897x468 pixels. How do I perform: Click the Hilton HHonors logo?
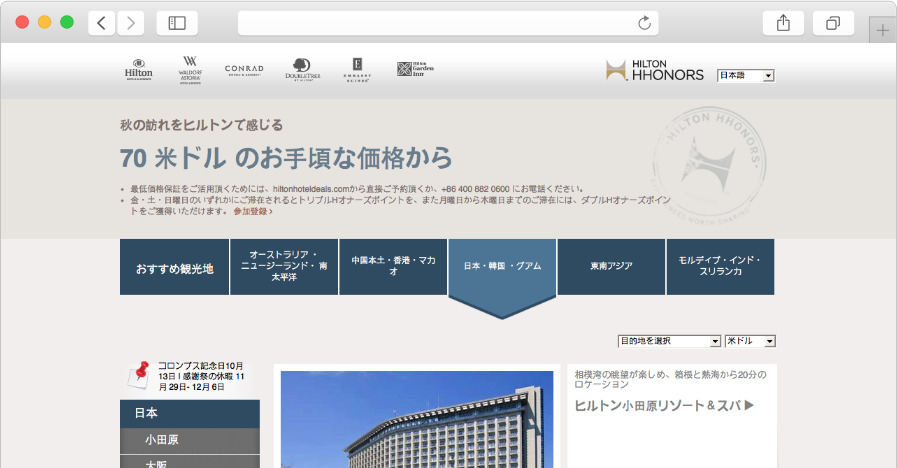pyautogui.click(x=655, y=70)
